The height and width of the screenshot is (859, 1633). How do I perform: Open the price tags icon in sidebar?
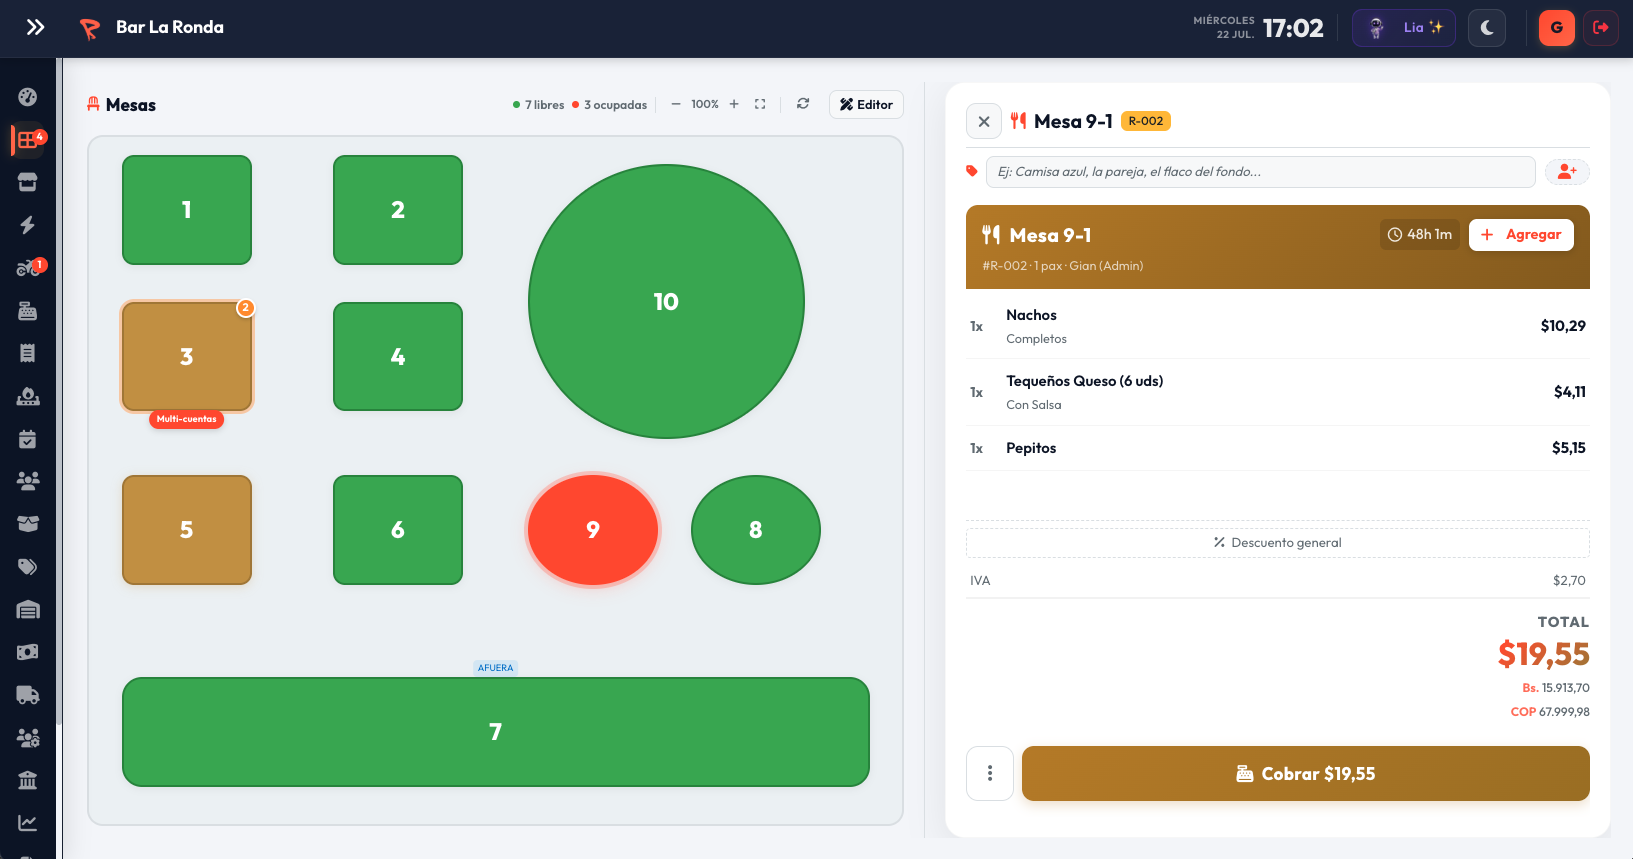[x=28, y=567]
